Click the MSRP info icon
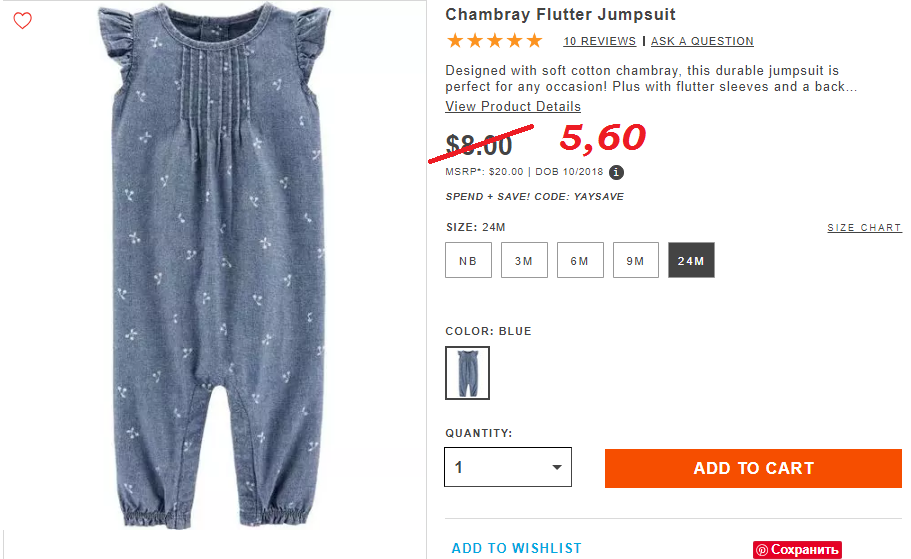 click(x=616, y=173)
